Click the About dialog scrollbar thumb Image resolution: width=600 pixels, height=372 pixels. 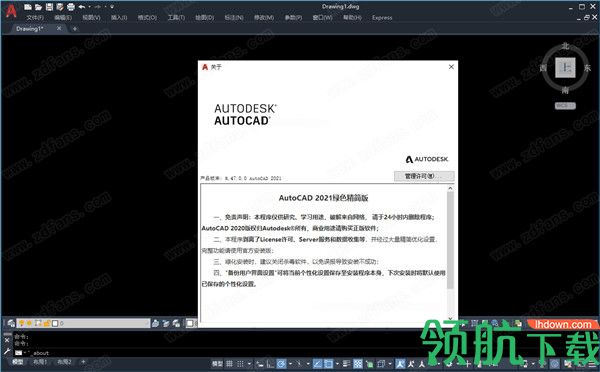(450, 240)
